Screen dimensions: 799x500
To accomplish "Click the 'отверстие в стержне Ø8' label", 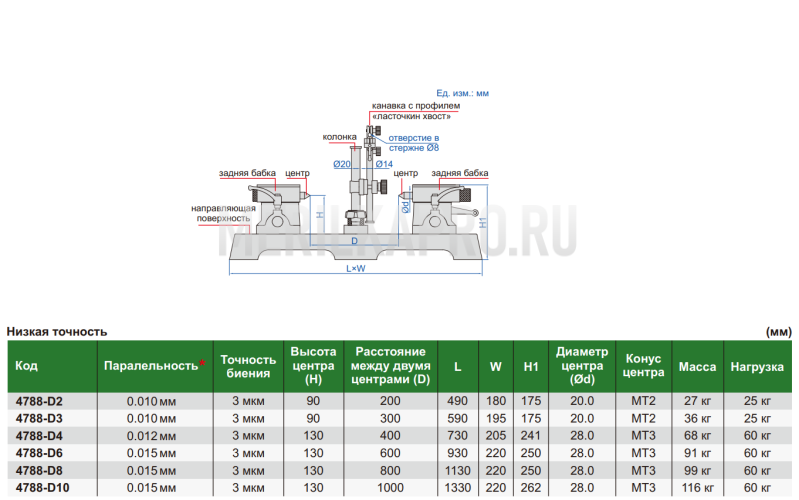I will pos(414,143).
